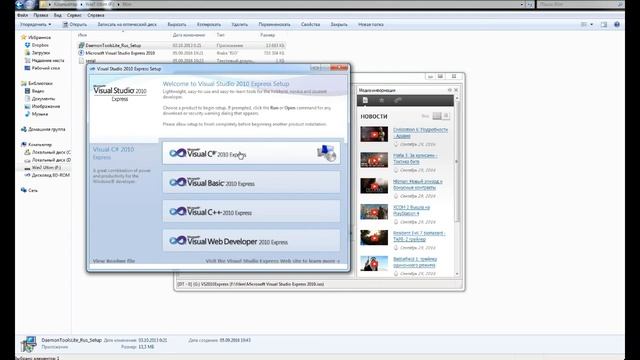This screenshot has width=640, height=360.
Task: Click Удалить in the Explorer toolbar
Action: tap(240, 24)
